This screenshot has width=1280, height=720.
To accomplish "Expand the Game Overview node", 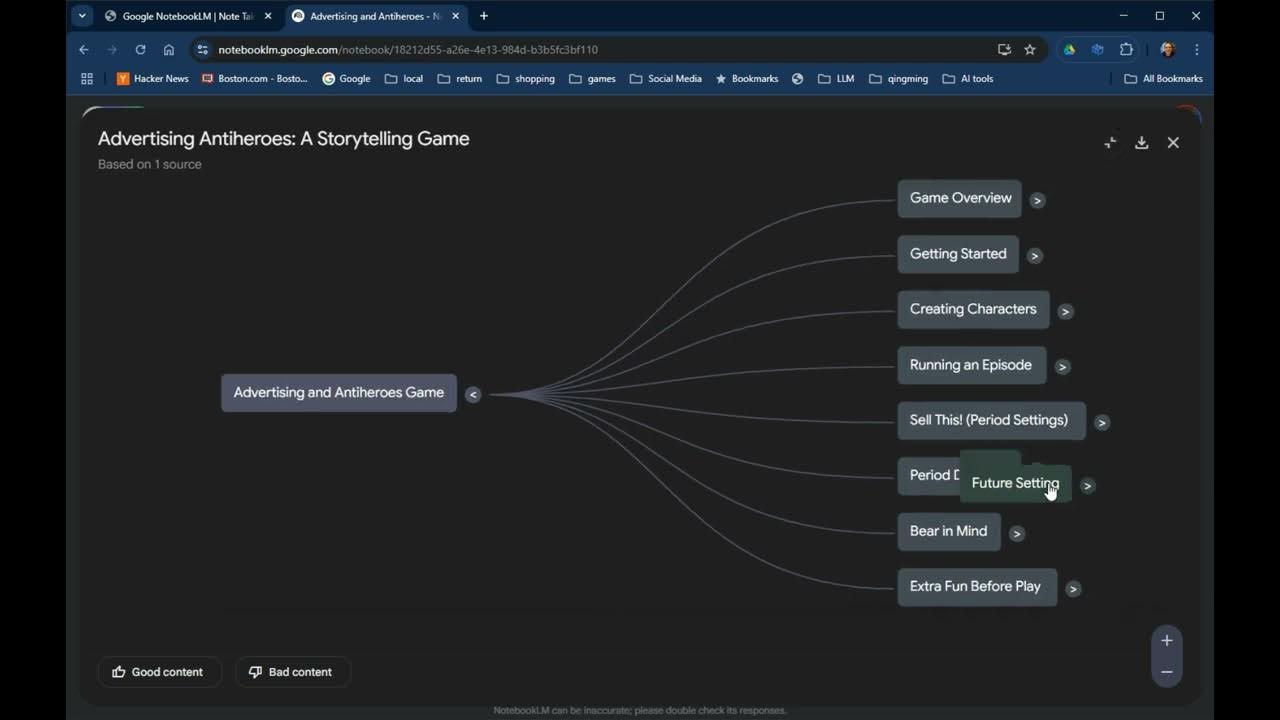I will point(1037,200).
